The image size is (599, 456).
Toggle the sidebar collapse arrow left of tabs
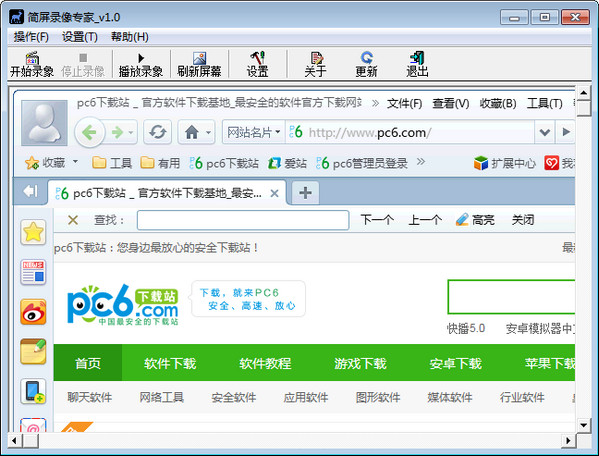(x=30, y=191)
